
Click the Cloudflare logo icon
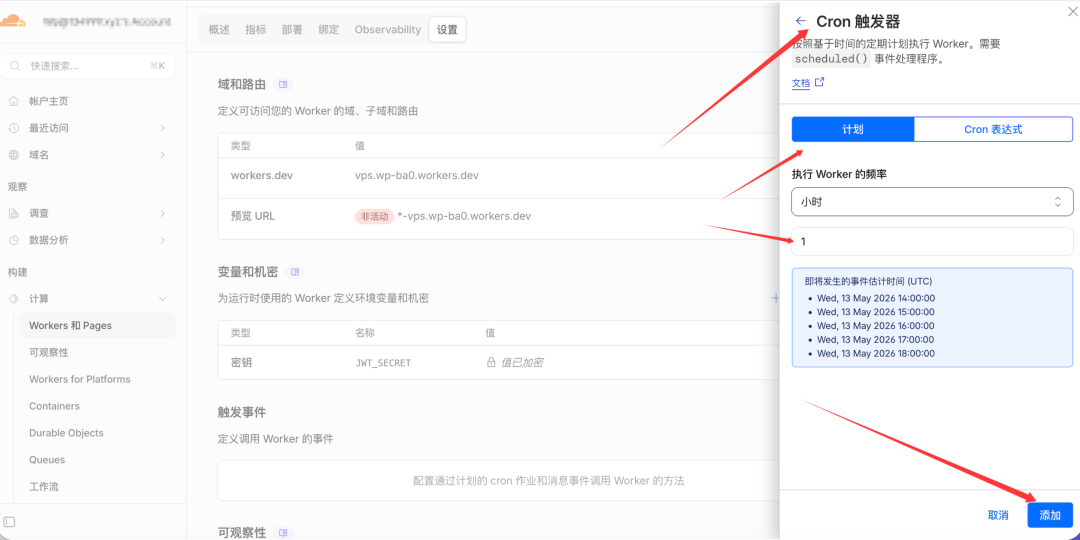[x=13, y=21]
